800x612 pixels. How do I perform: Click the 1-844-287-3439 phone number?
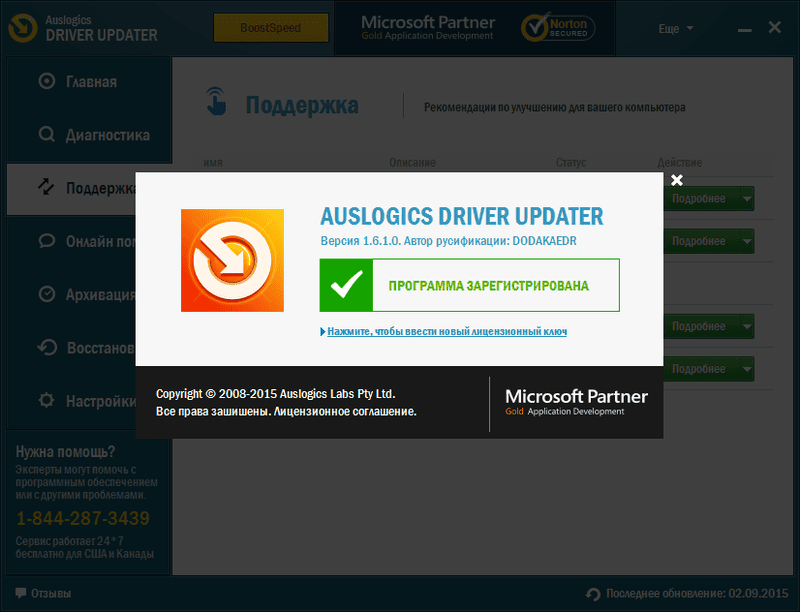tap(83, 519)
